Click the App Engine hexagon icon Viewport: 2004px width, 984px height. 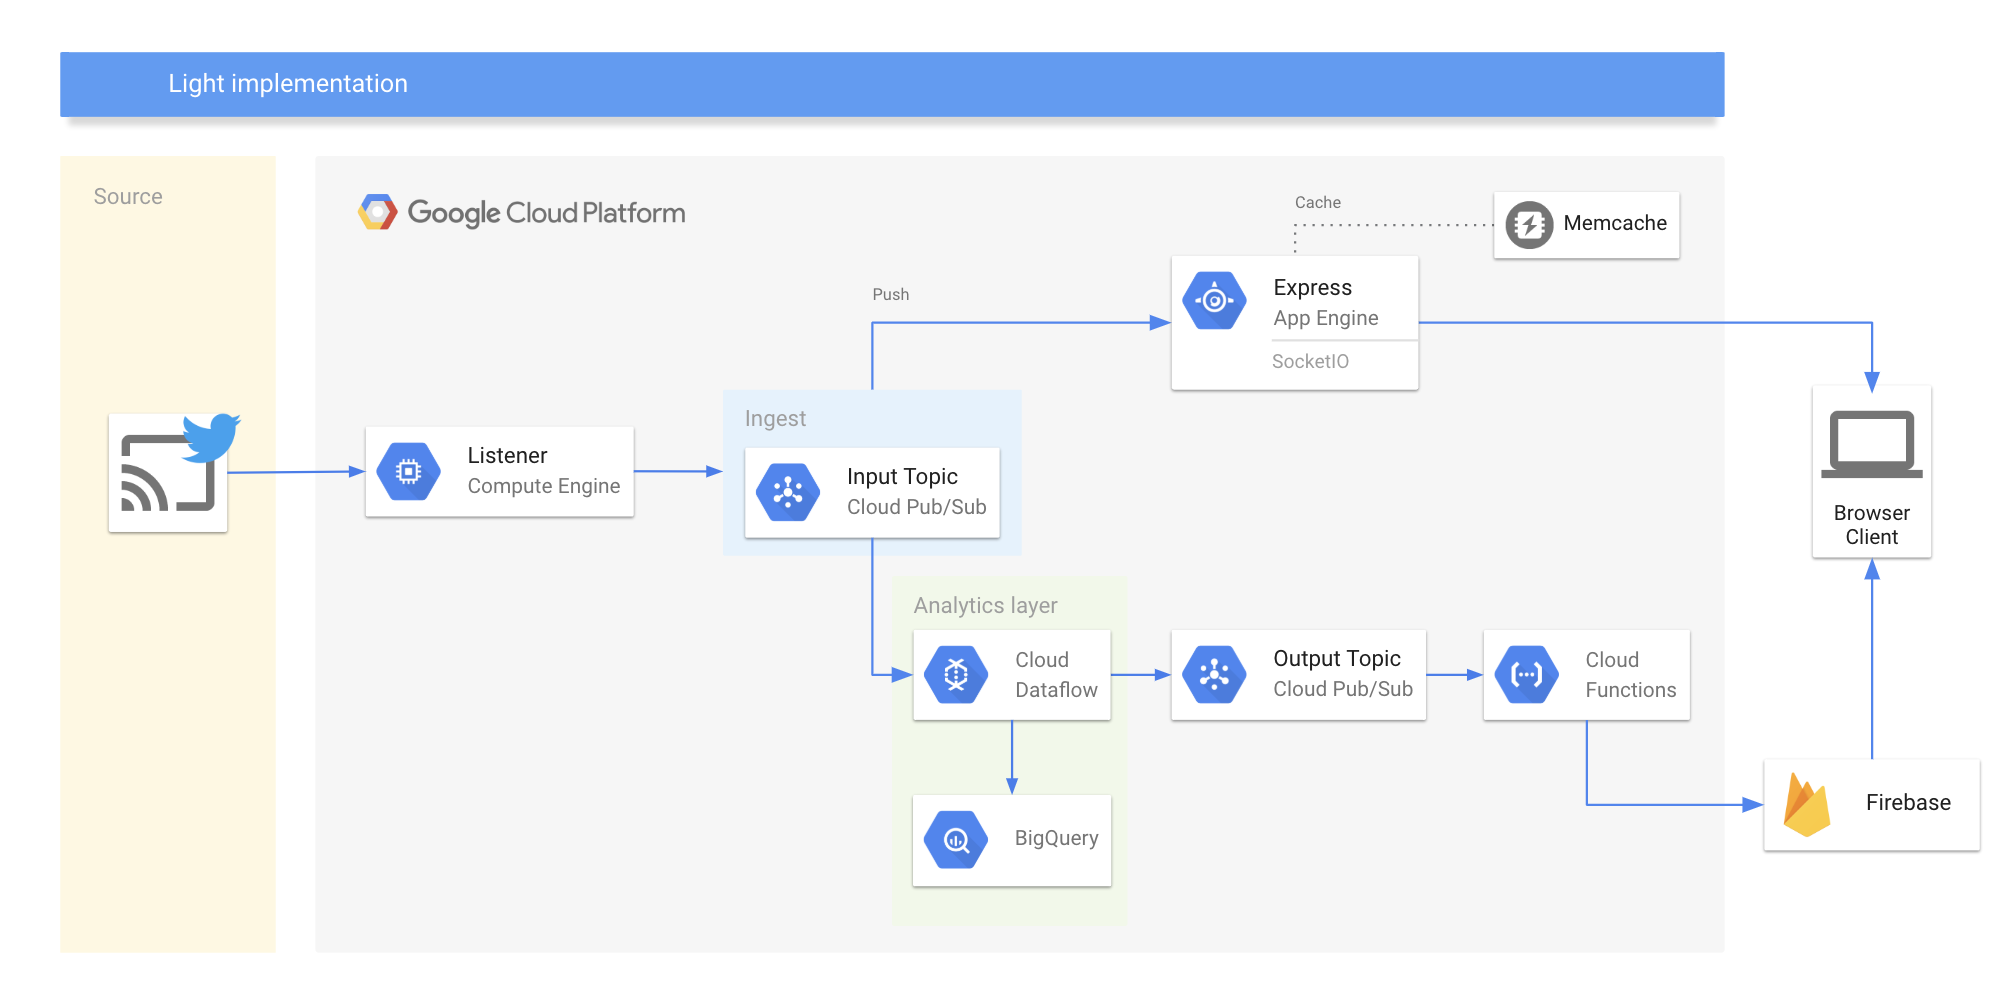coord(1214,300)
